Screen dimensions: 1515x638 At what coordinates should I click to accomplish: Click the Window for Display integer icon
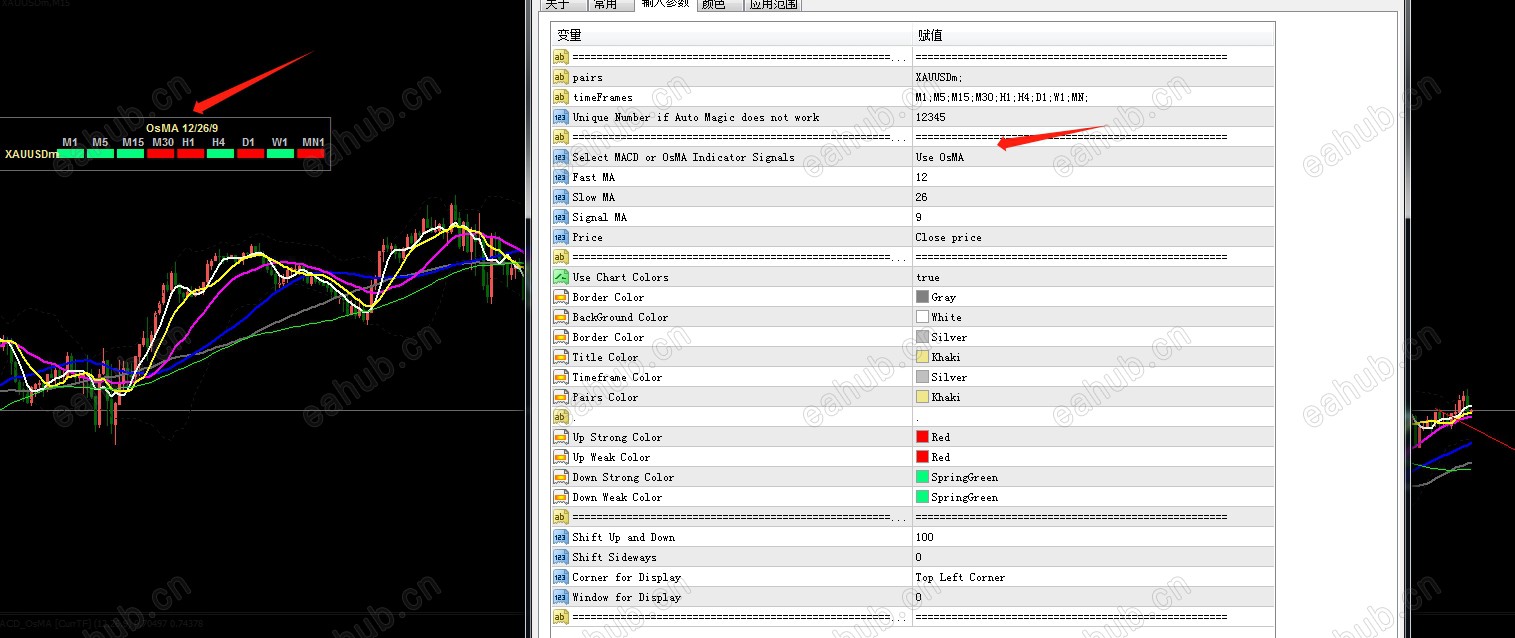(x=560, y=597)
